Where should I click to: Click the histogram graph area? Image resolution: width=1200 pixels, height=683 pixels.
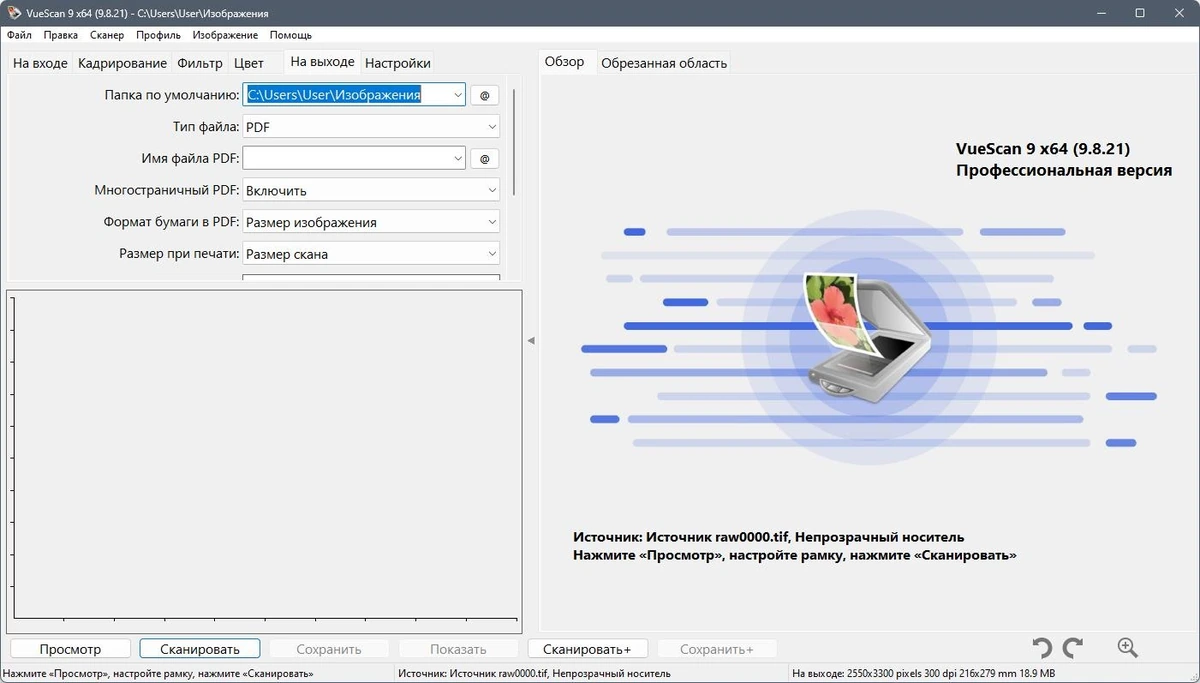click(265, 460)
